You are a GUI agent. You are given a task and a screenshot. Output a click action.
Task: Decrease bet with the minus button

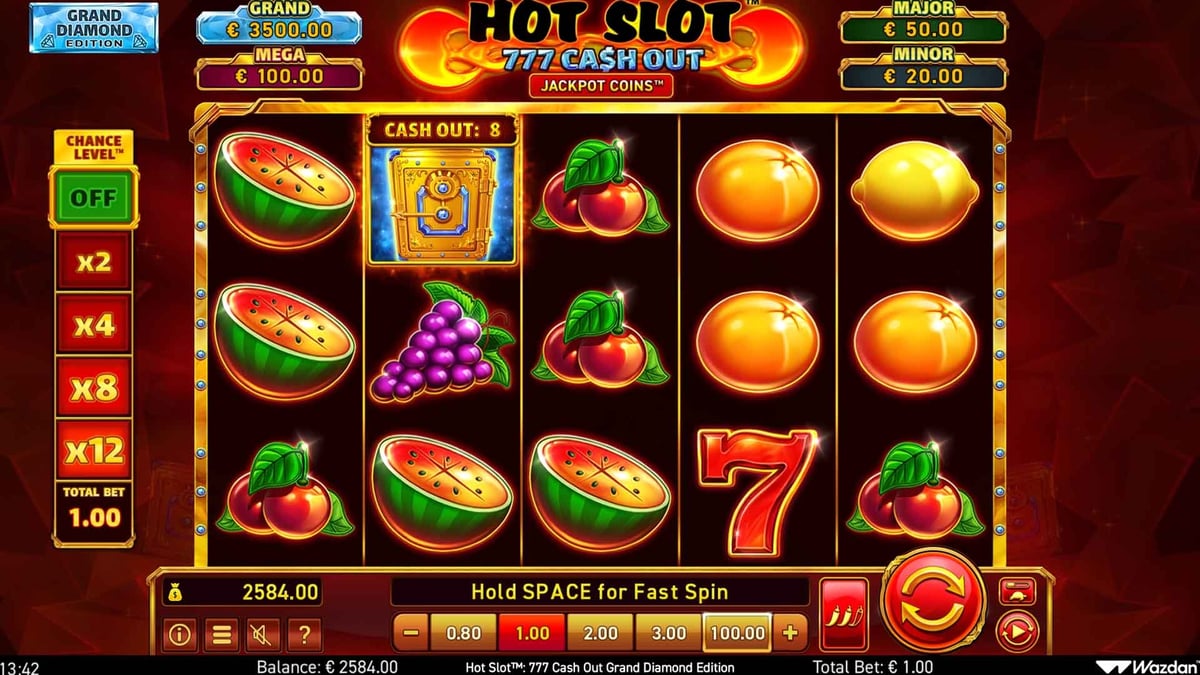pos(411,633)
